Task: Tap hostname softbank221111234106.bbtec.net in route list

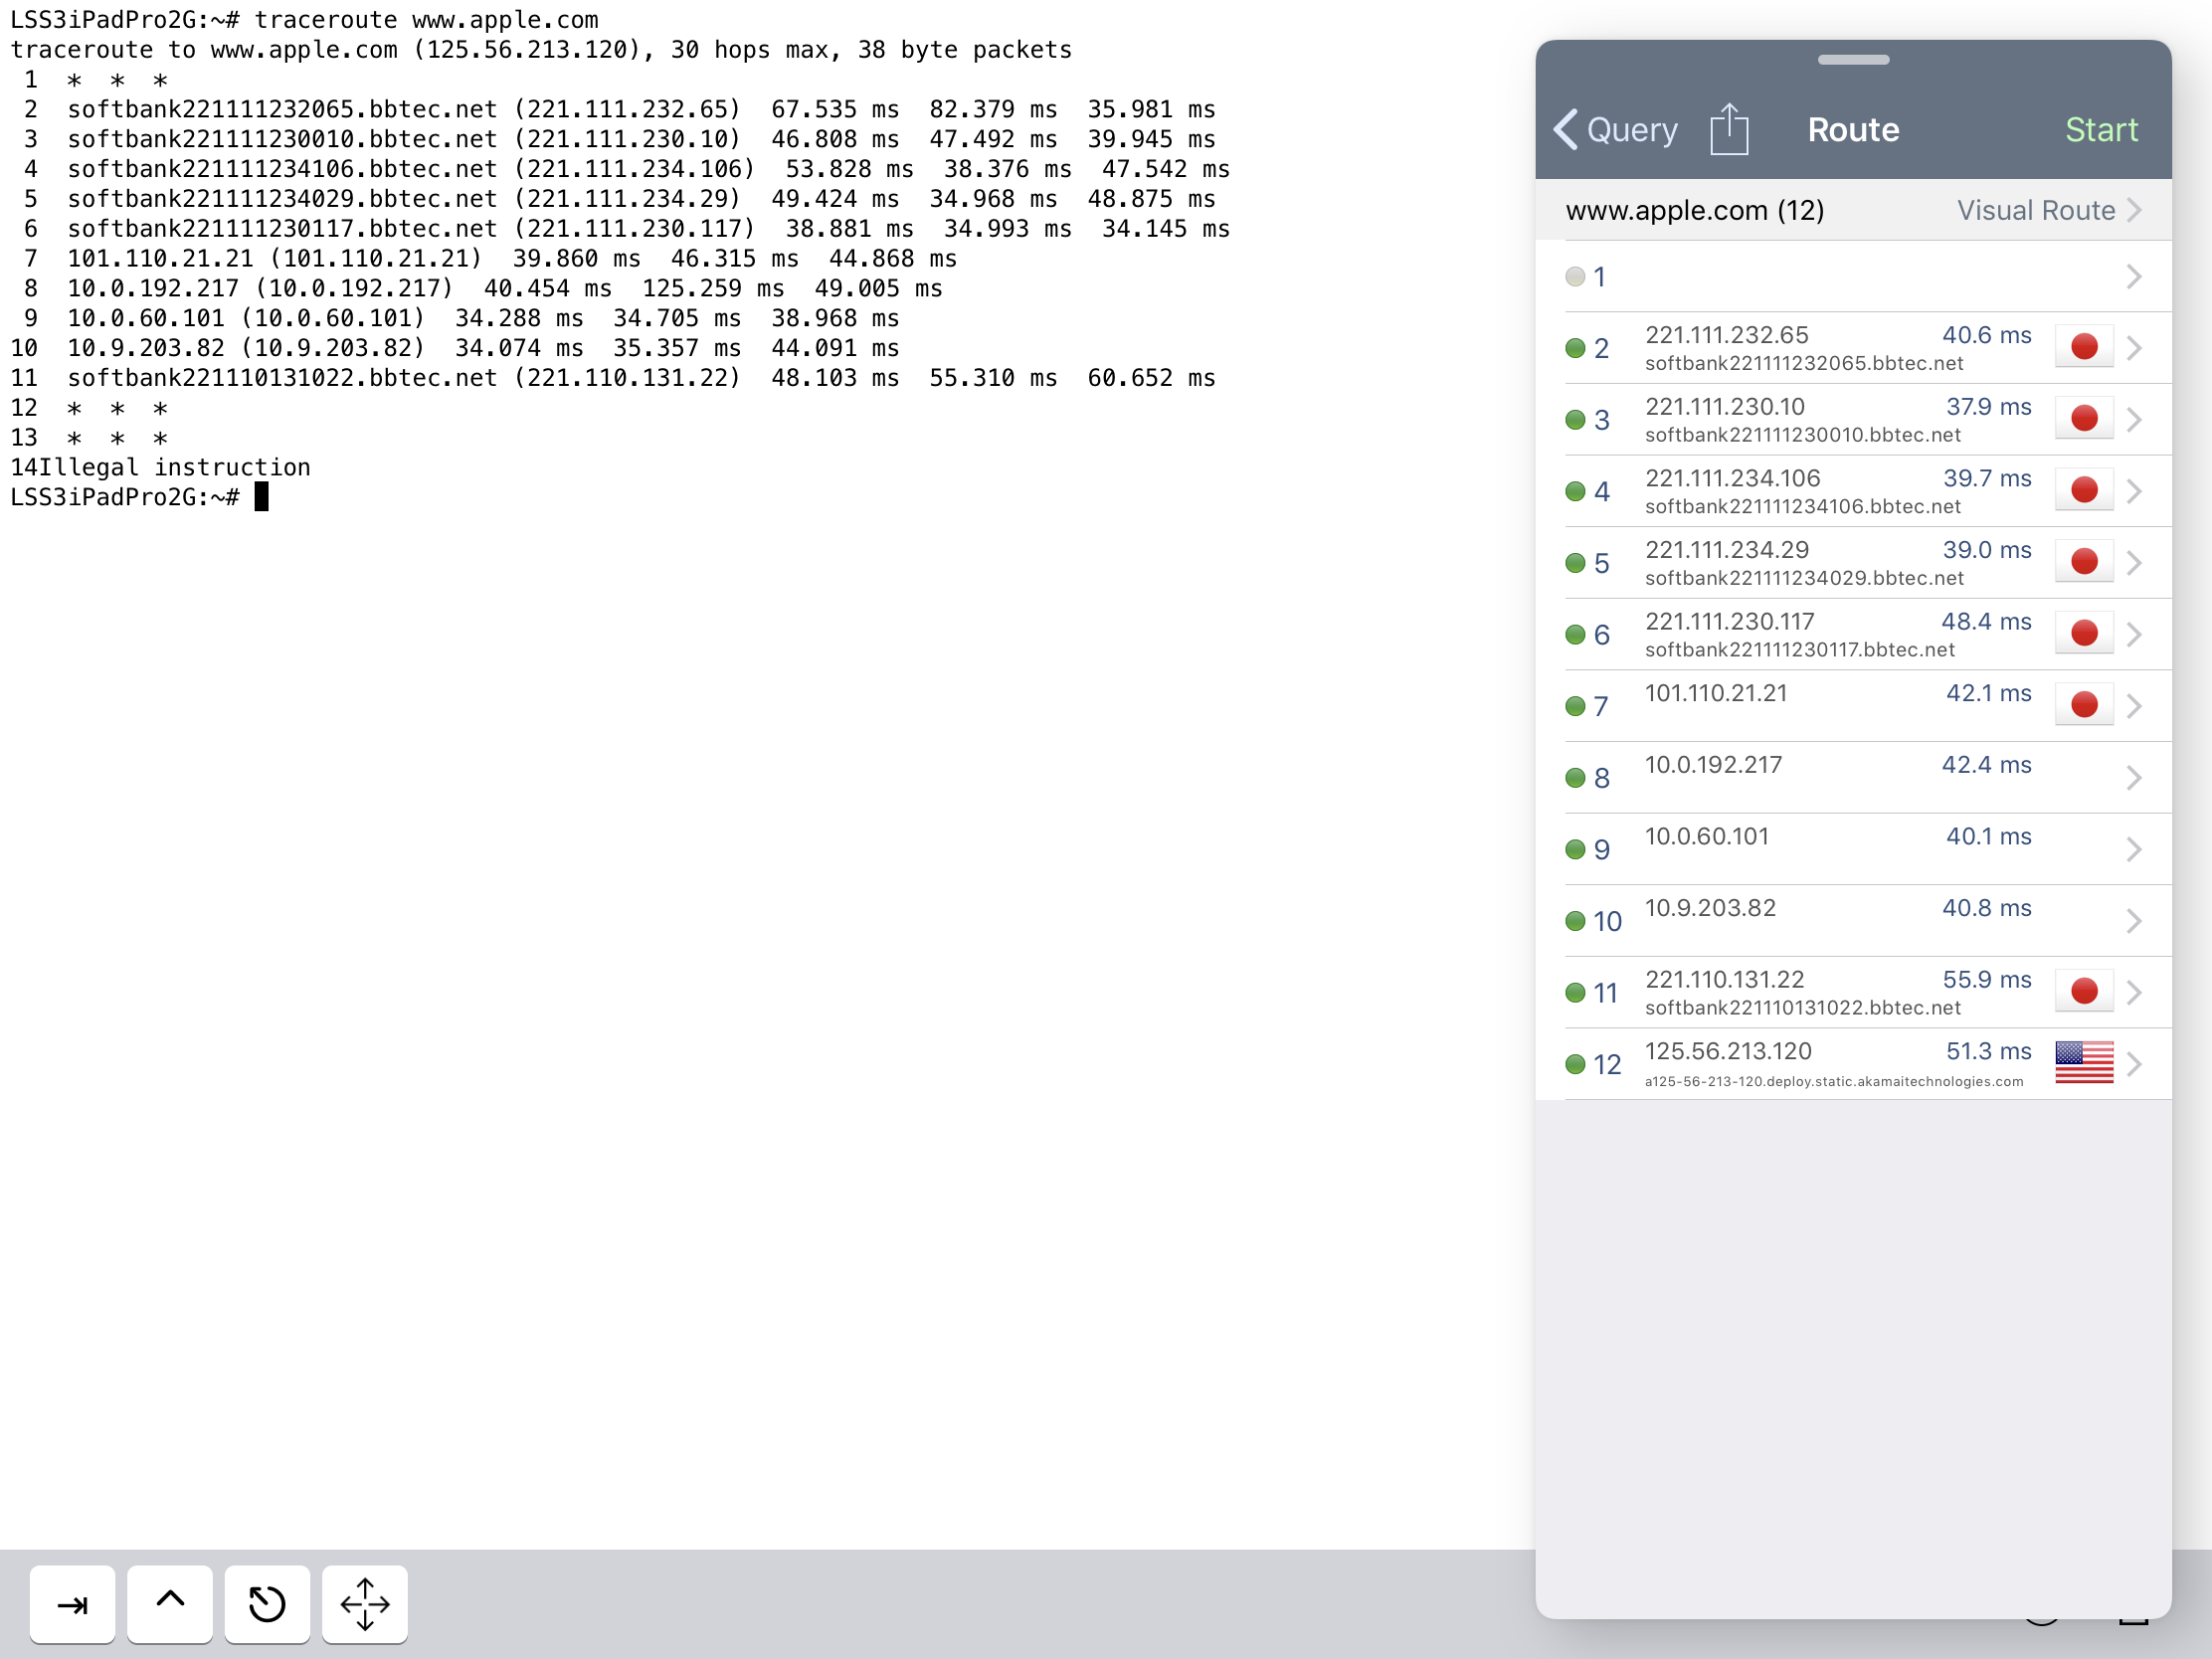Action: click(x=1802, y=506)
